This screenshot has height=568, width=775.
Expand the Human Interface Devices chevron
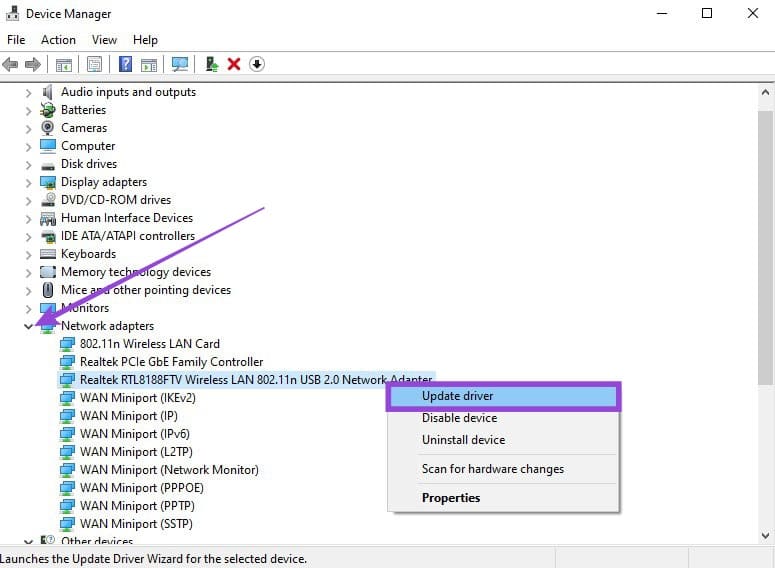click(28, 218)
